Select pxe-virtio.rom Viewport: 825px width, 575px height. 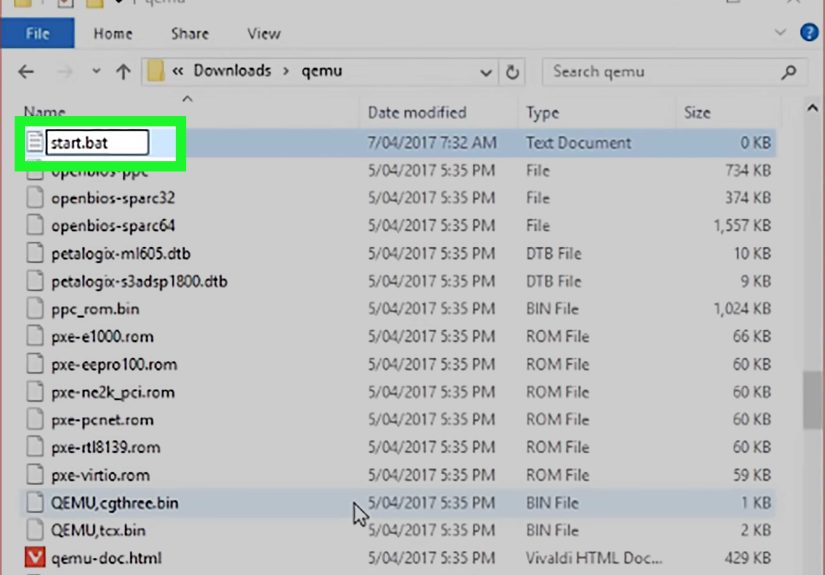pos(100,475)
